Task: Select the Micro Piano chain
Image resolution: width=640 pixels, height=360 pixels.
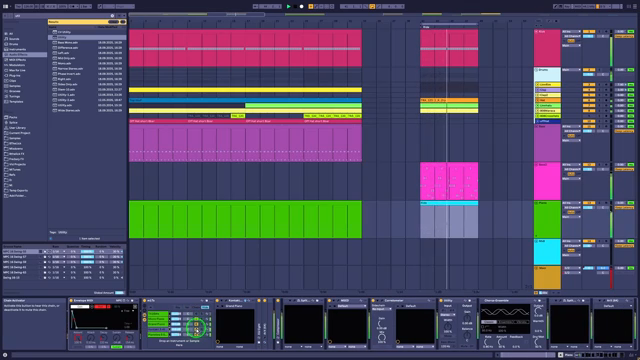Action: (x=158, y=319)
